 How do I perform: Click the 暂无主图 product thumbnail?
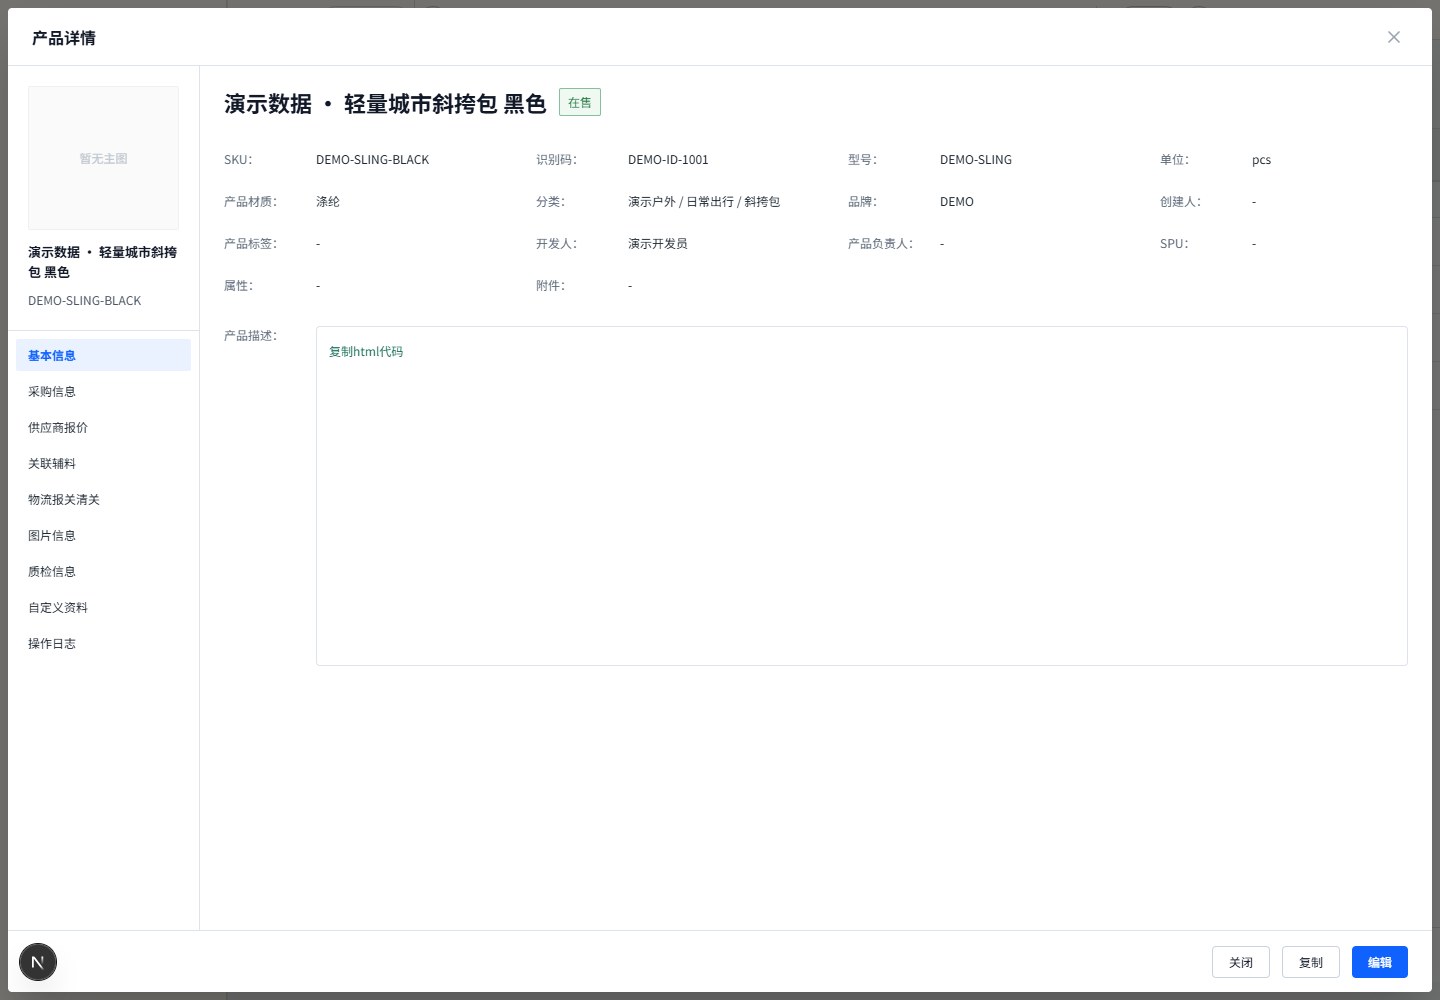coord(104,158)
